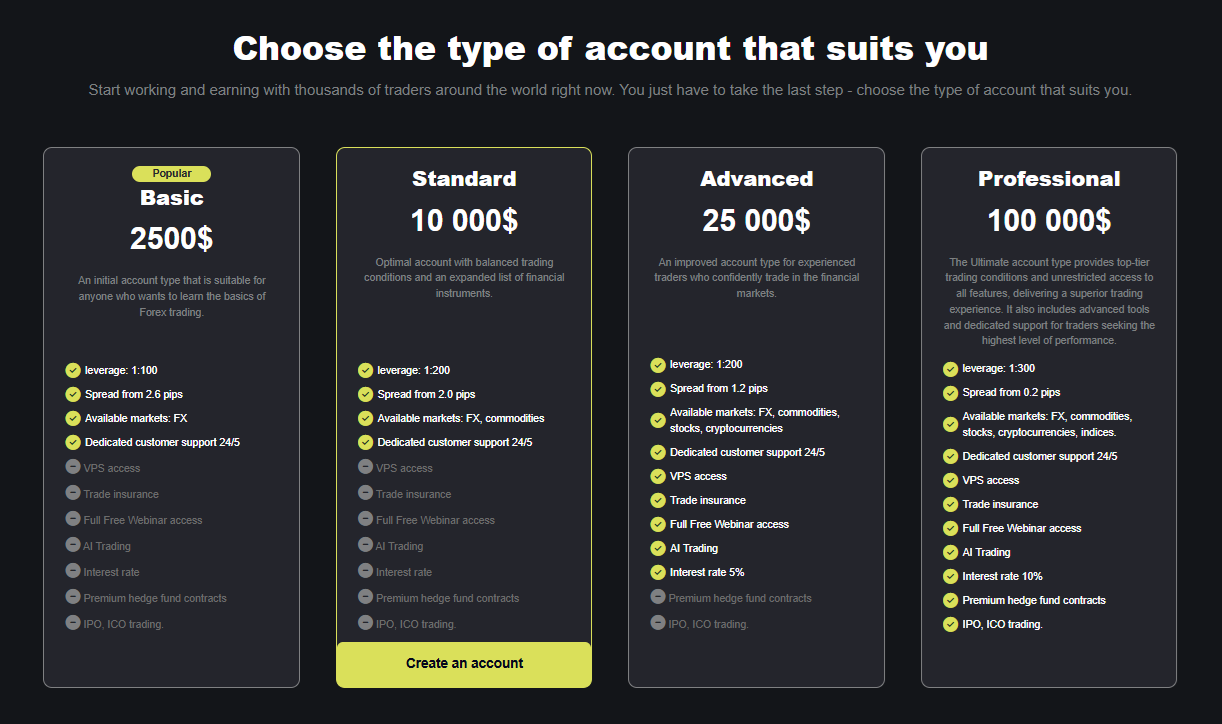Viewport: 1222px width, 724px height.
Task: Toggle the disabled Premium hedge fund contracts on Advanced
Action: (658, 596)
